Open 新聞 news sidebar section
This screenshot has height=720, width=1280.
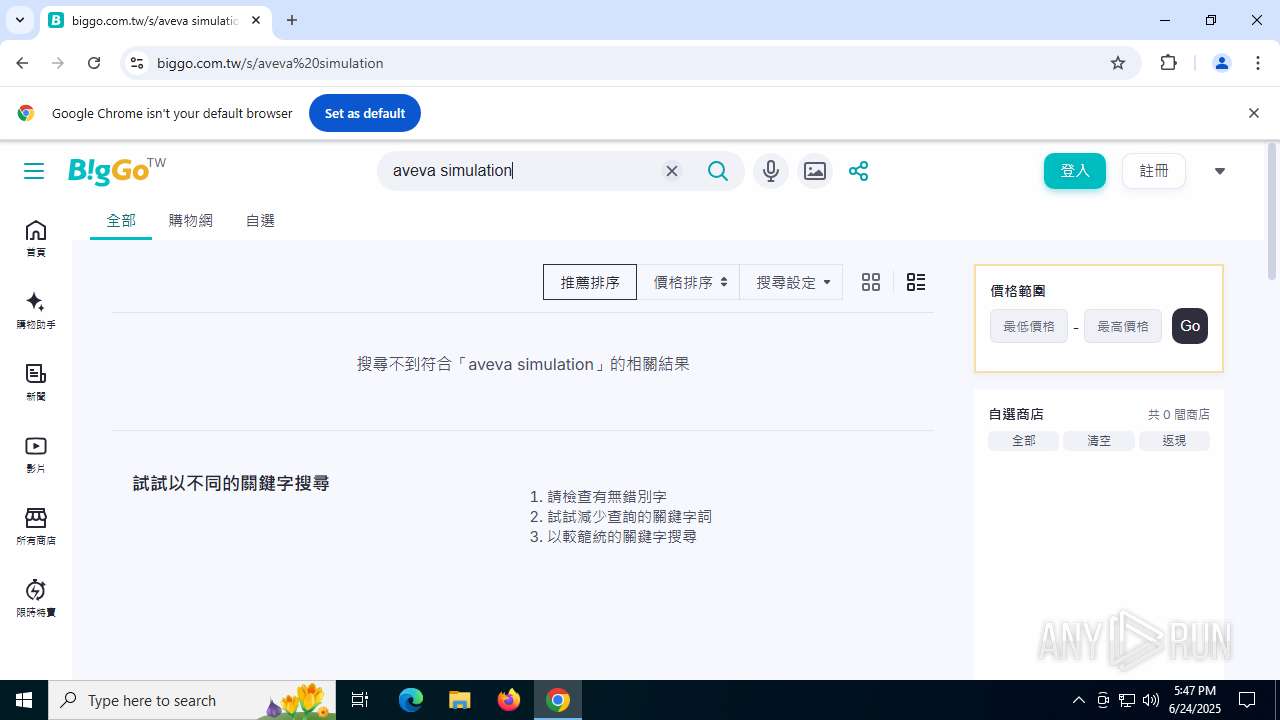36,383
